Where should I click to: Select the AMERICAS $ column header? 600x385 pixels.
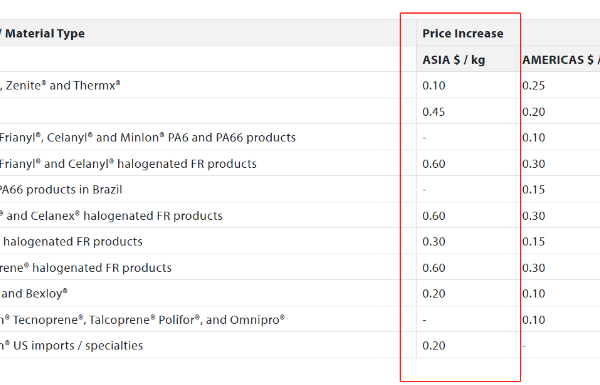561,60
